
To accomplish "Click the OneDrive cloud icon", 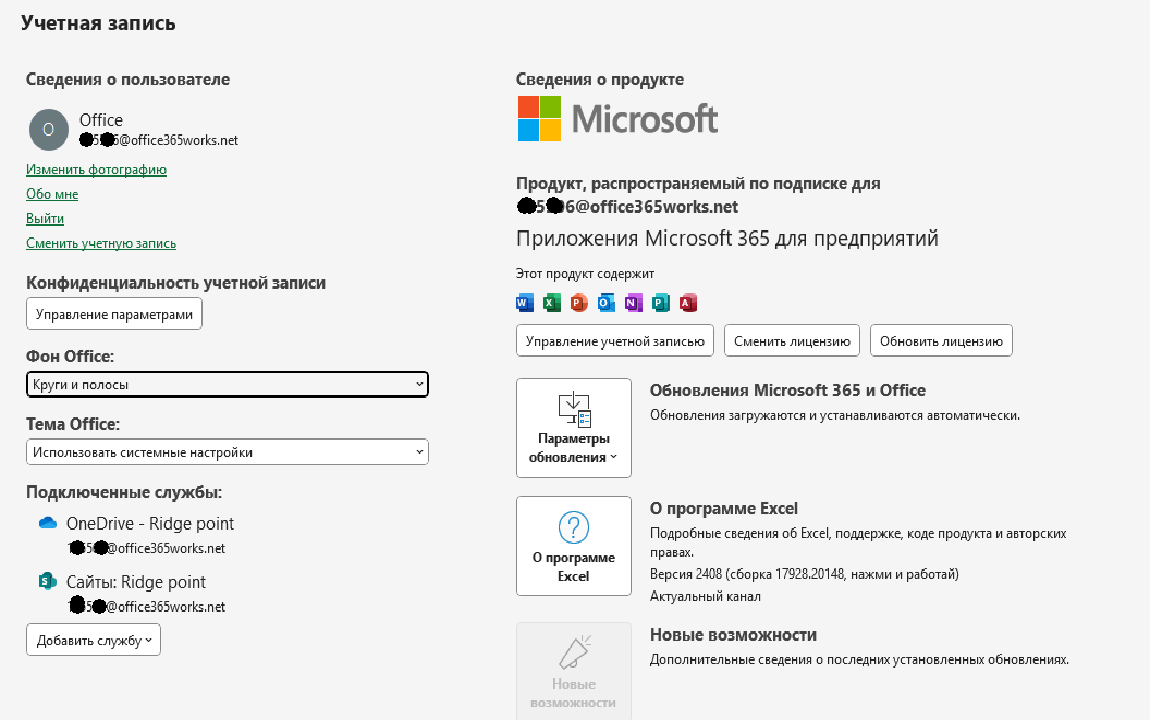I will pos(48,523).
